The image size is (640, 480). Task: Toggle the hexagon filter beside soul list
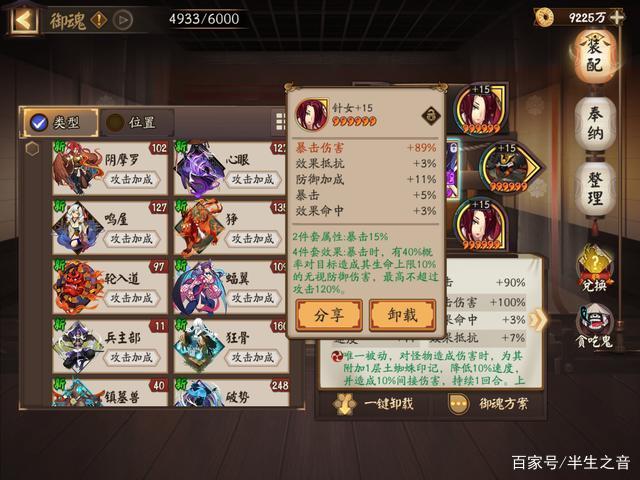tap(33, 149)
